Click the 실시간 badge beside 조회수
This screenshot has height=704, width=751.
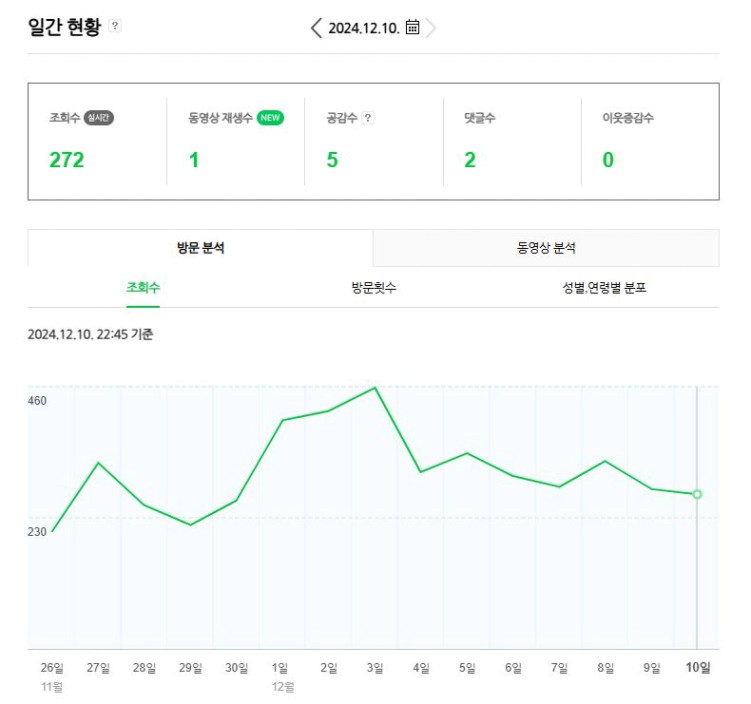(x=99, y=118)
